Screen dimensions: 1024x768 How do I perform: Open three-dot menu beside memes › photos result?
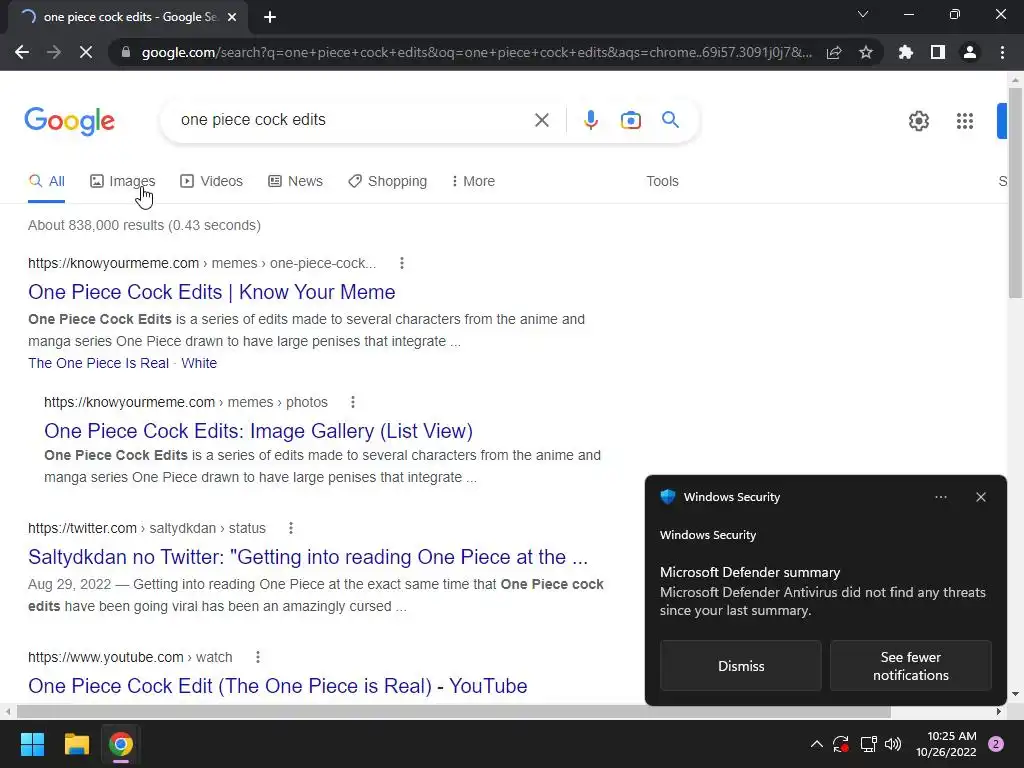(353, 402)
